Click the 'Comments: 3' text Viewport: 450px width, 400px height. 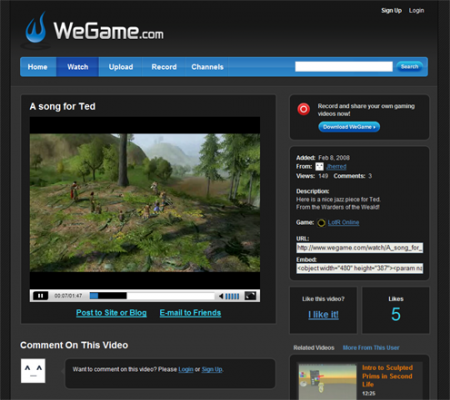tap(353, 176)
